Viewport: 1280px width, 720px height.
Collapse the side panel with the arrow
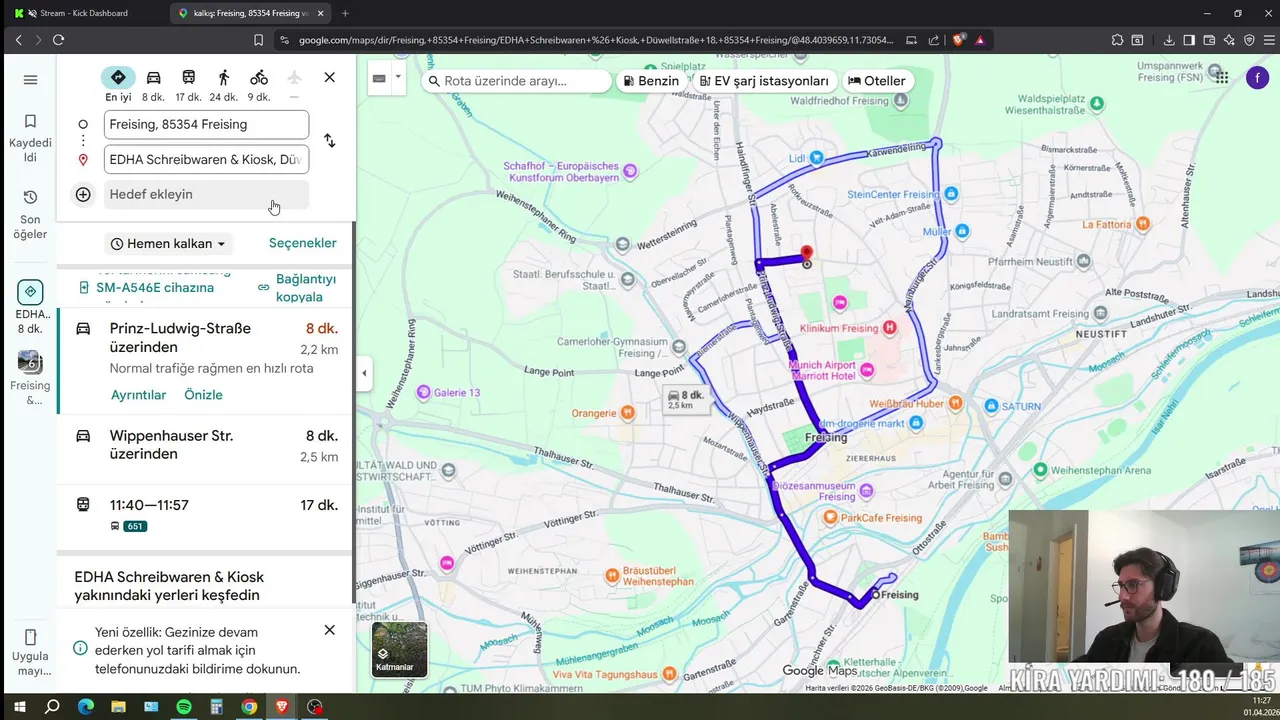(364, 373)
